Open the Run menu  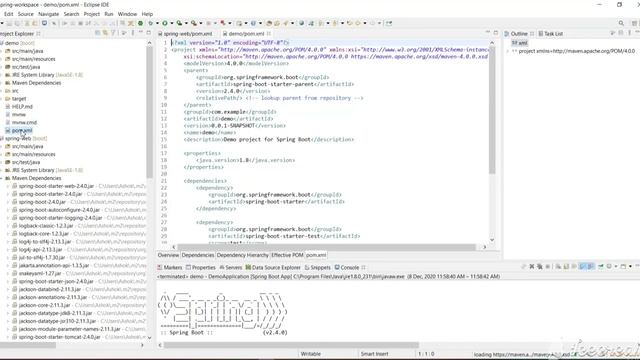click(109, 14)
